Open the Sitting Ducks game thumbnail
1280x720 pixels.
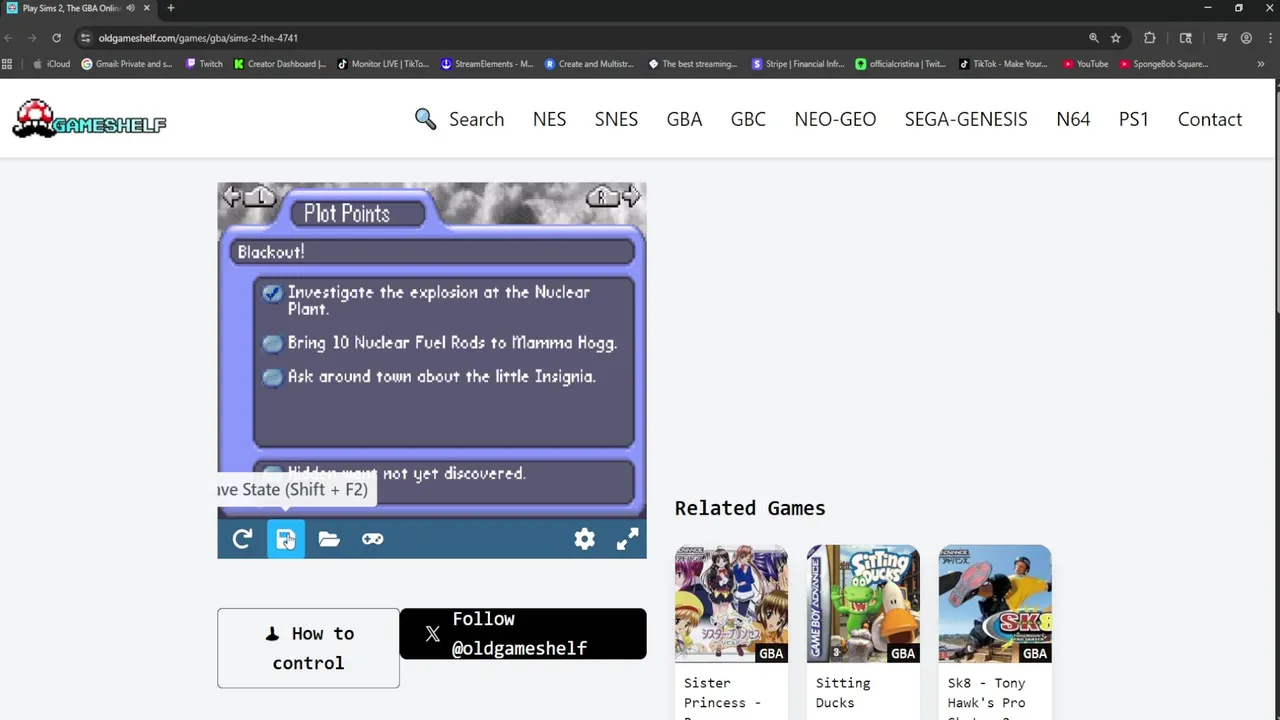(863, 604)
